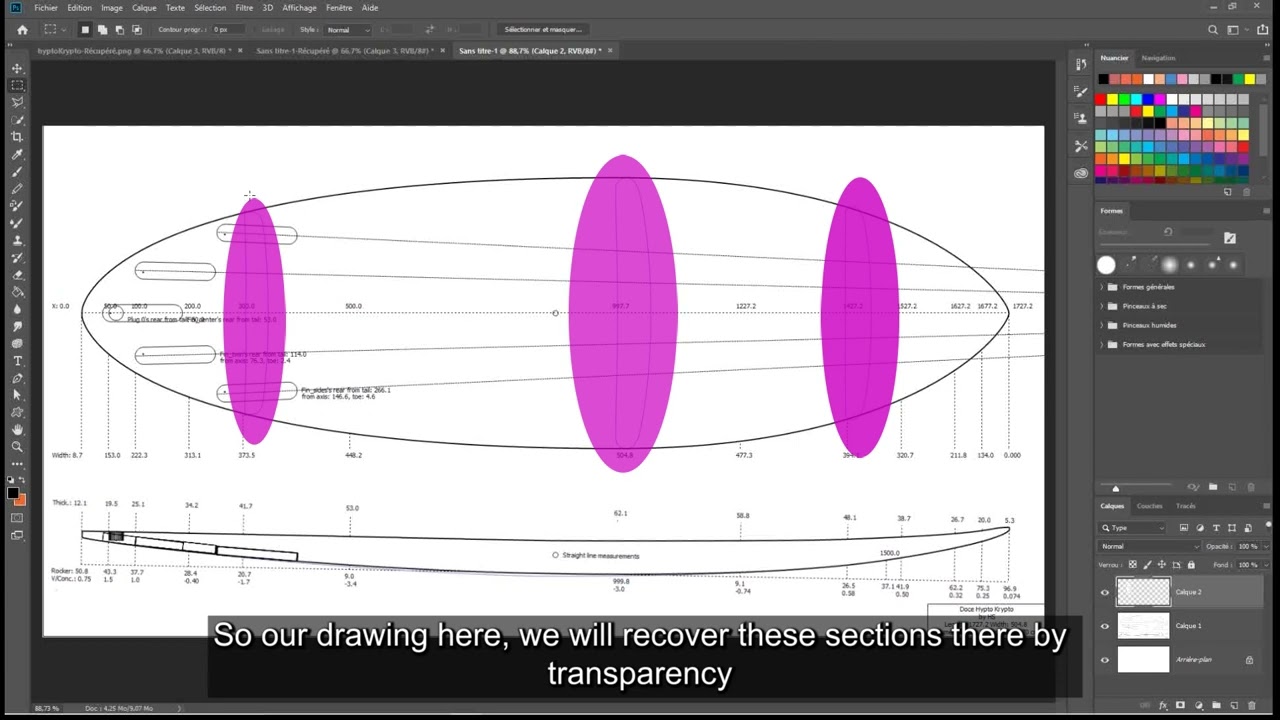Hide the Calque 2 layer
The height and width of the screenshot is (720, 1280).
1105,592
